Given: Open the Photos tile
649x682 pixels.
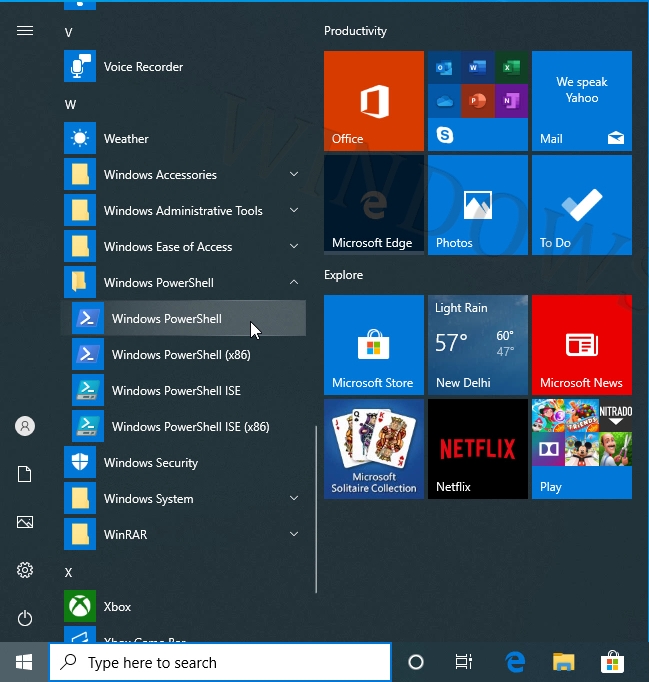Looking at the screenshot, I should pyautogui.click(x=478, y=205).
